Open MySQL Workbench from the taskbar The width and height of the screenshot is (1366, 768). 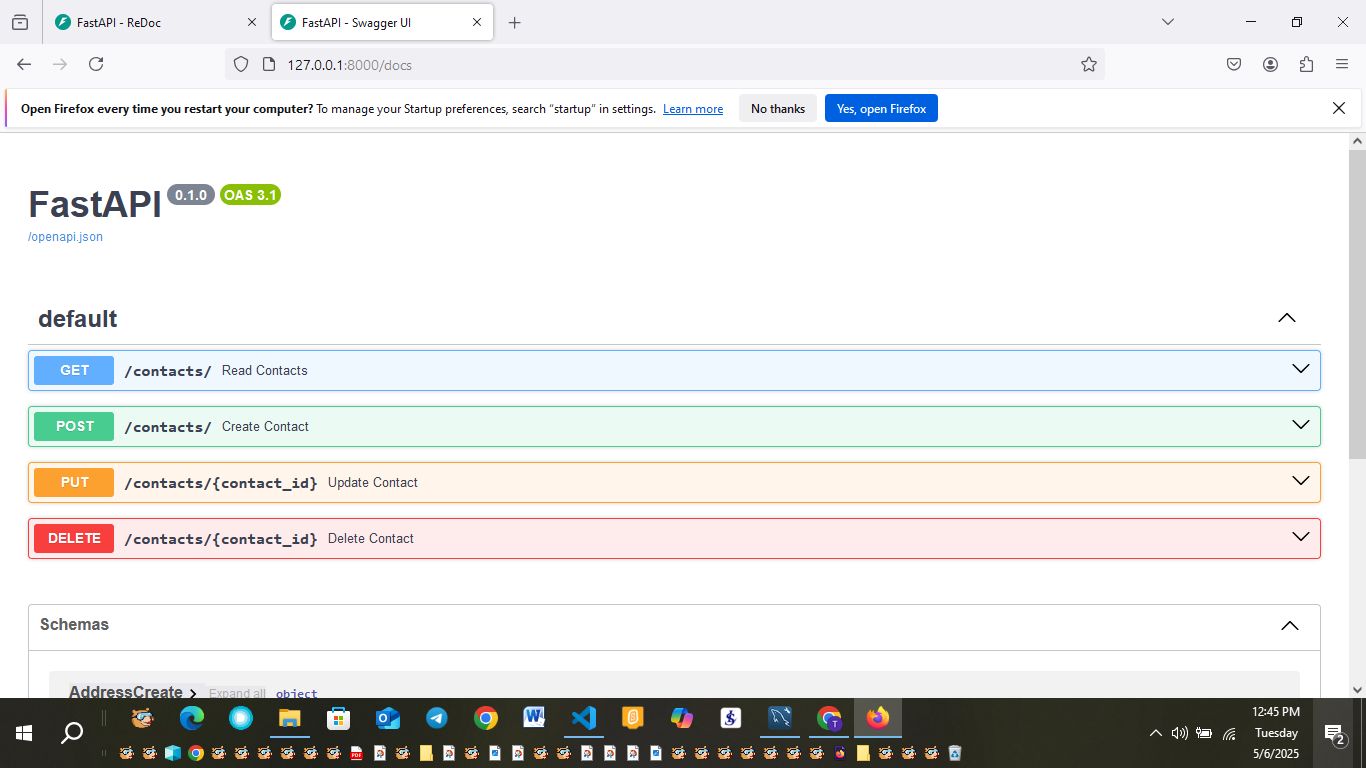click(779, 718)
